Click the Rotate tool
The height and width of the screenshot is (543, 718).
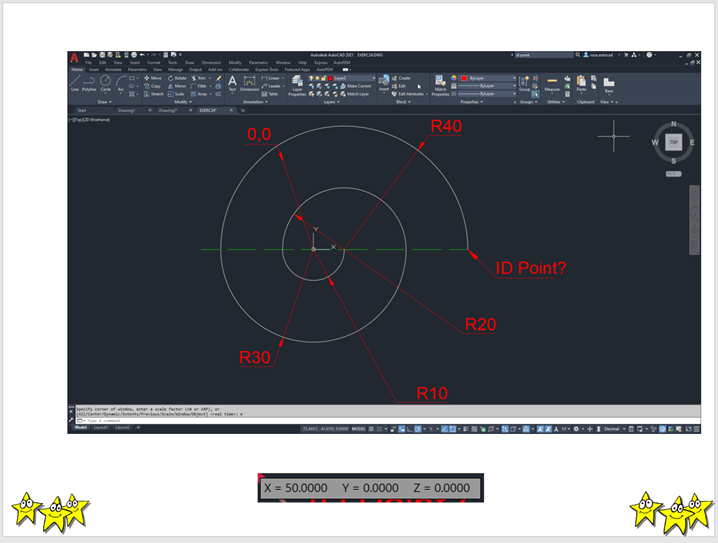coord(177,78)
